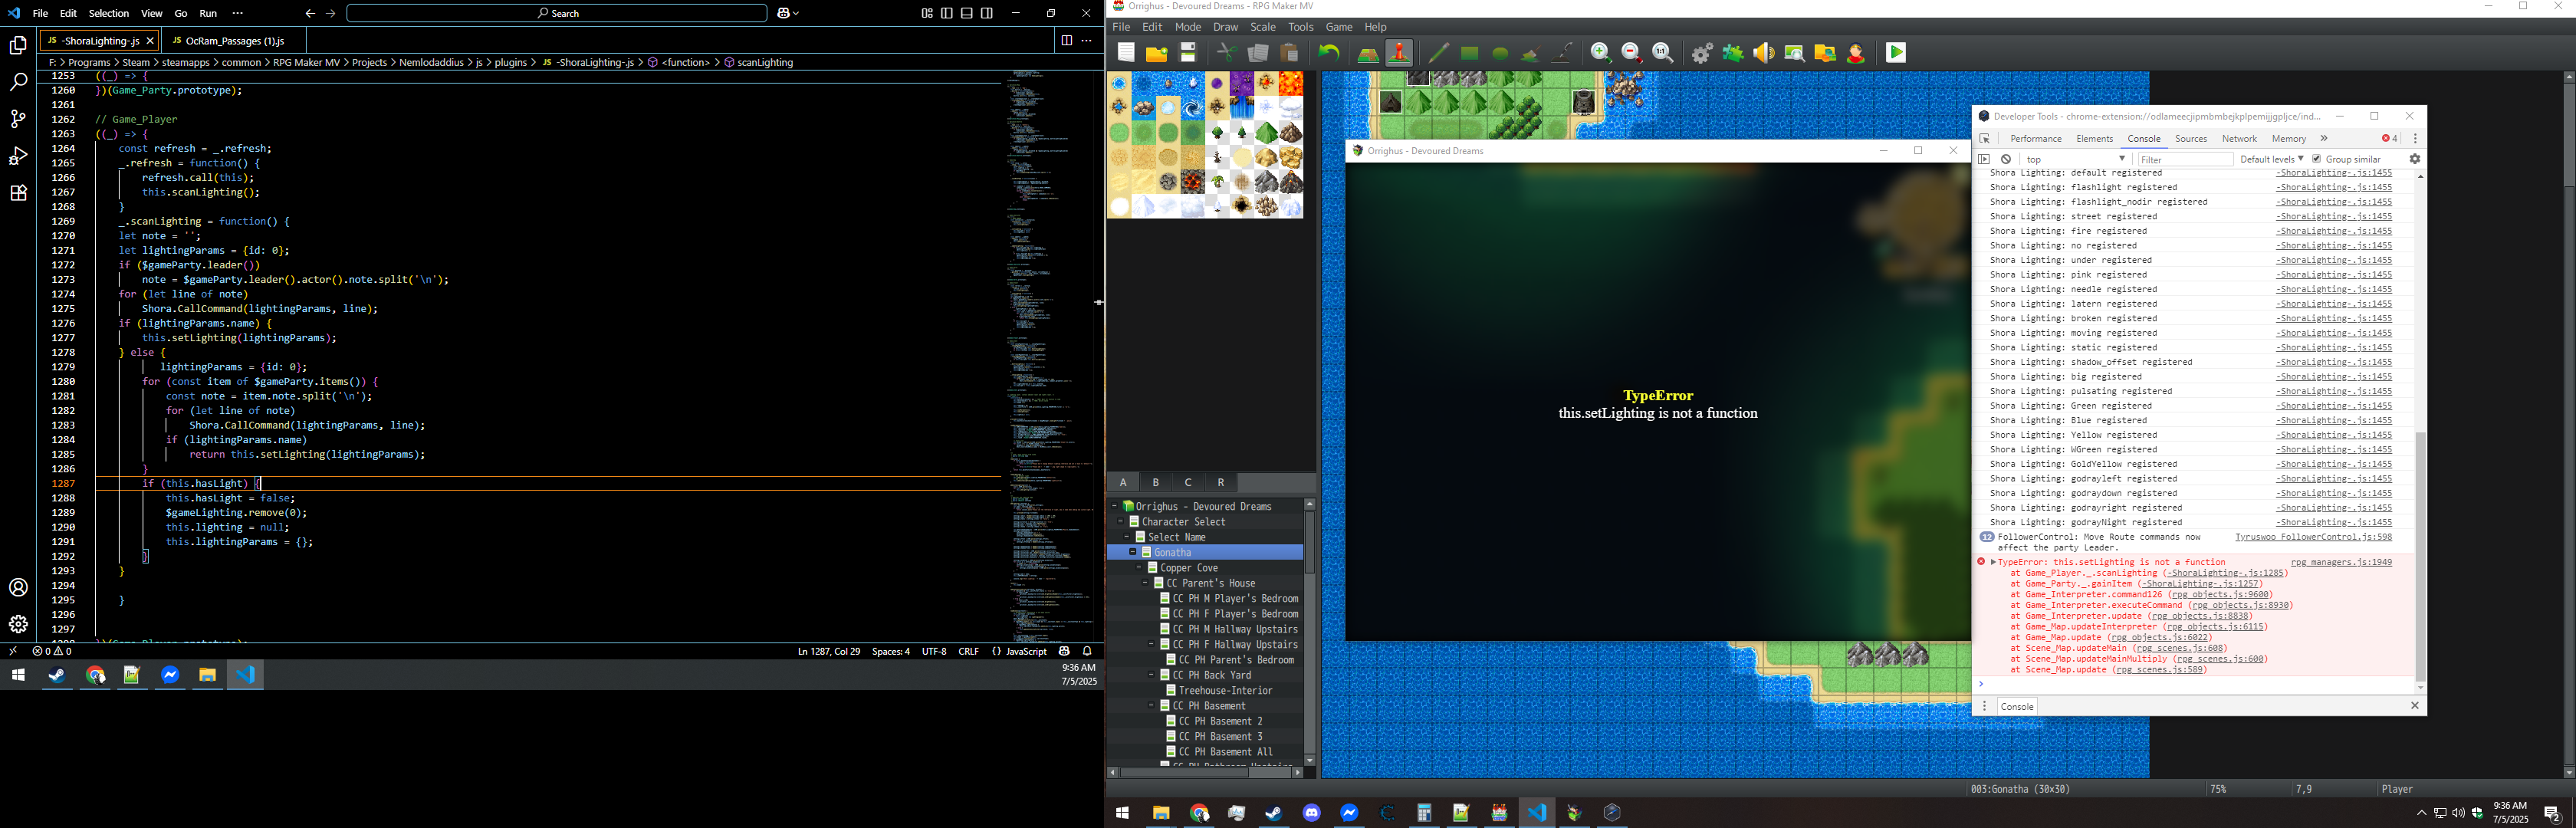The width and height of the screenshot is (2576, 828).
Task: Switch to Sources tab in DevTools
Action: [2190, 139]
